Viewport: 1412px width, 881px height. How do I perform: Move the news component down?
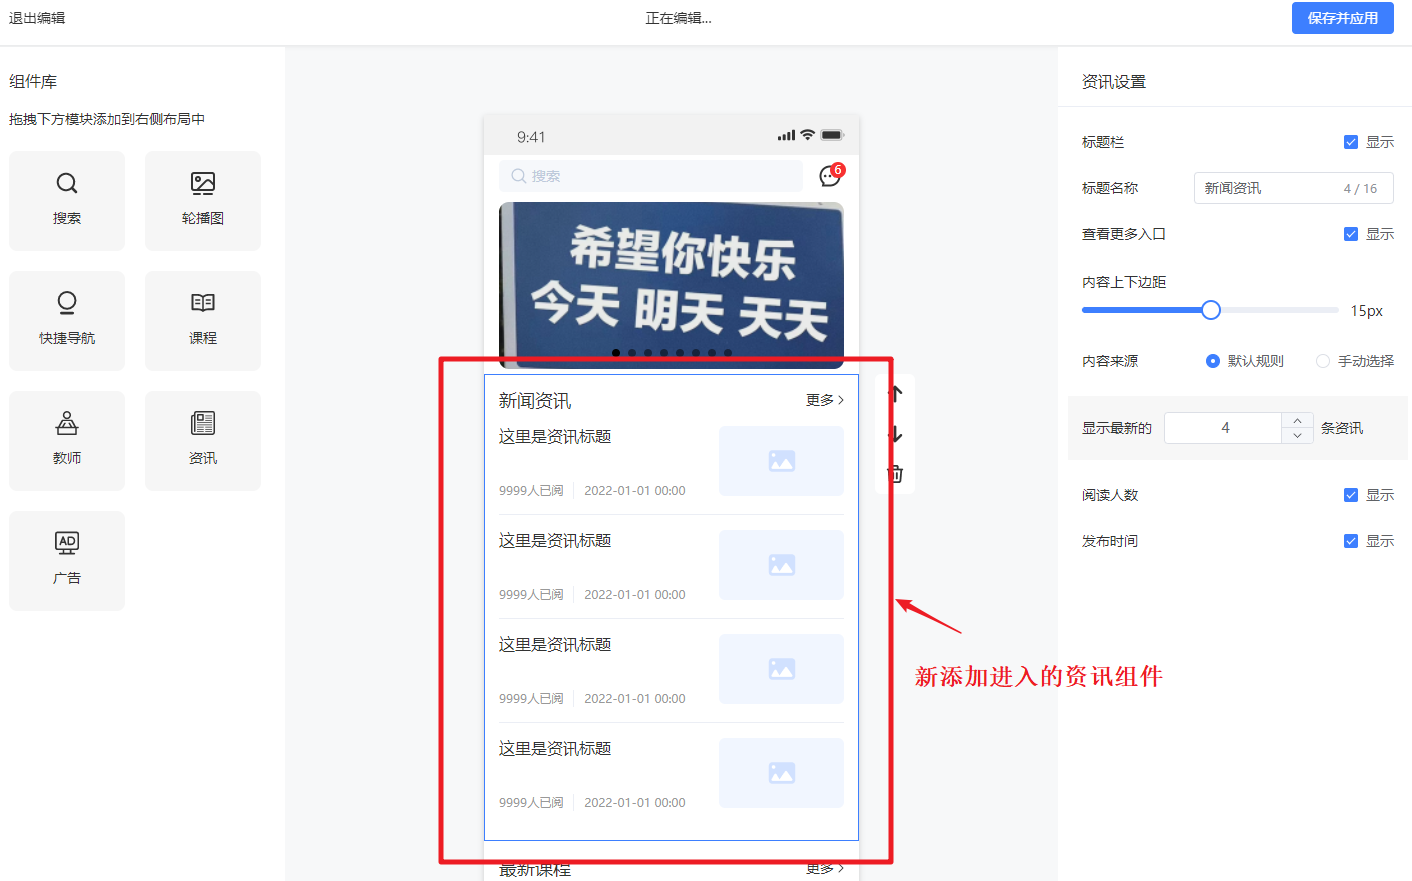pos(896,434)
